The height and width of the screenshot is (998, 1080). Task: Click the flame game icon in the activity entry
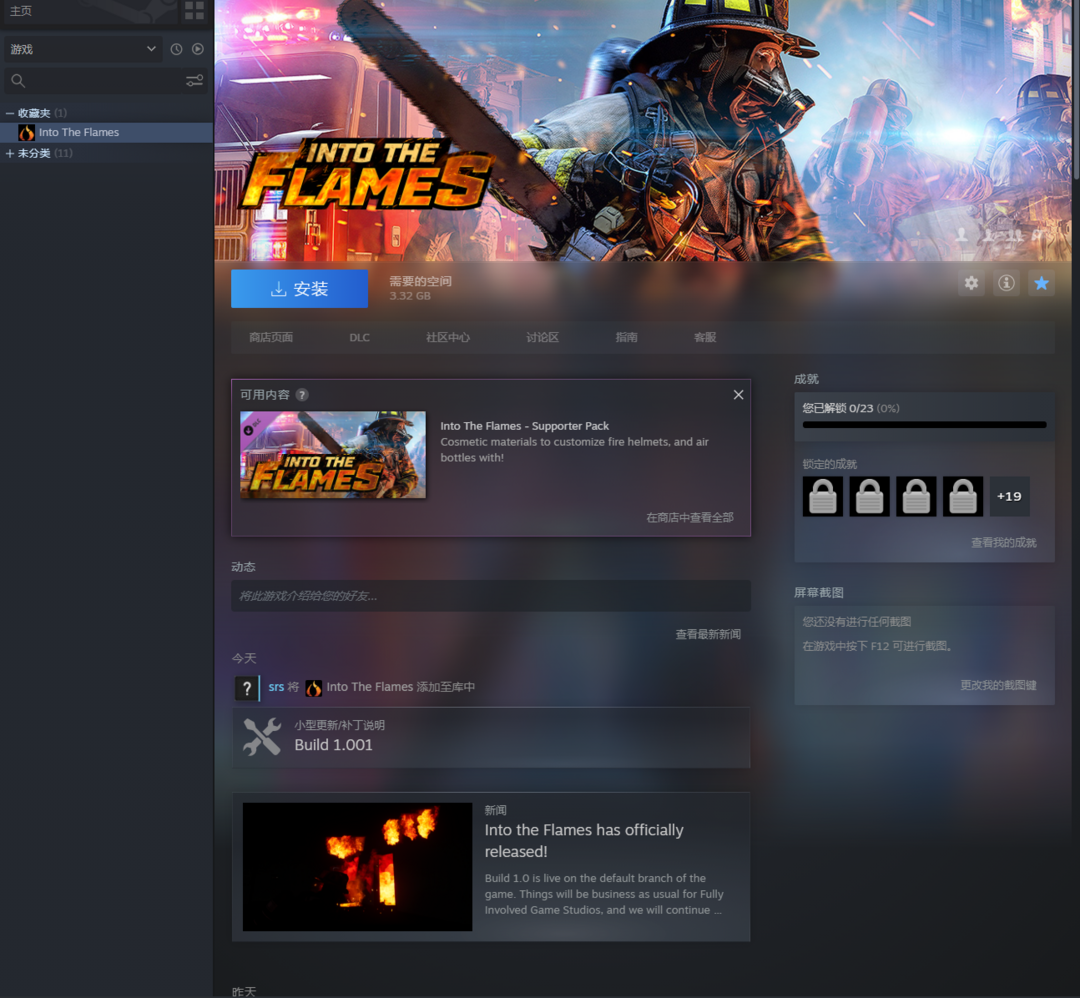[x=313, y=687]
